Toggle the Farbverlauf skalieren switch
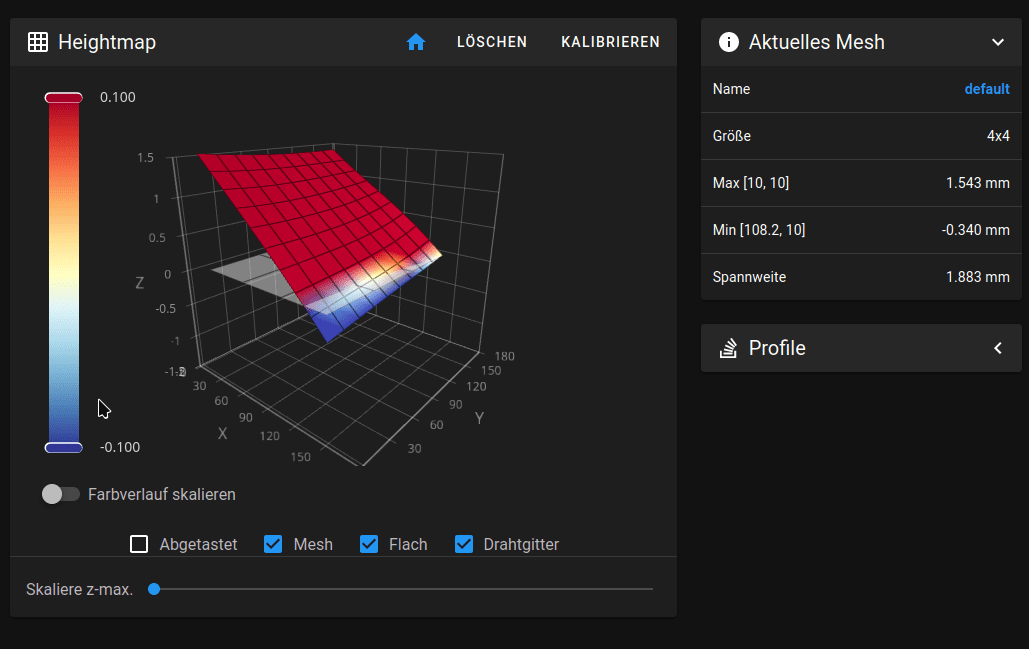This screenshot has width=1029, height=649. point(60,494)
